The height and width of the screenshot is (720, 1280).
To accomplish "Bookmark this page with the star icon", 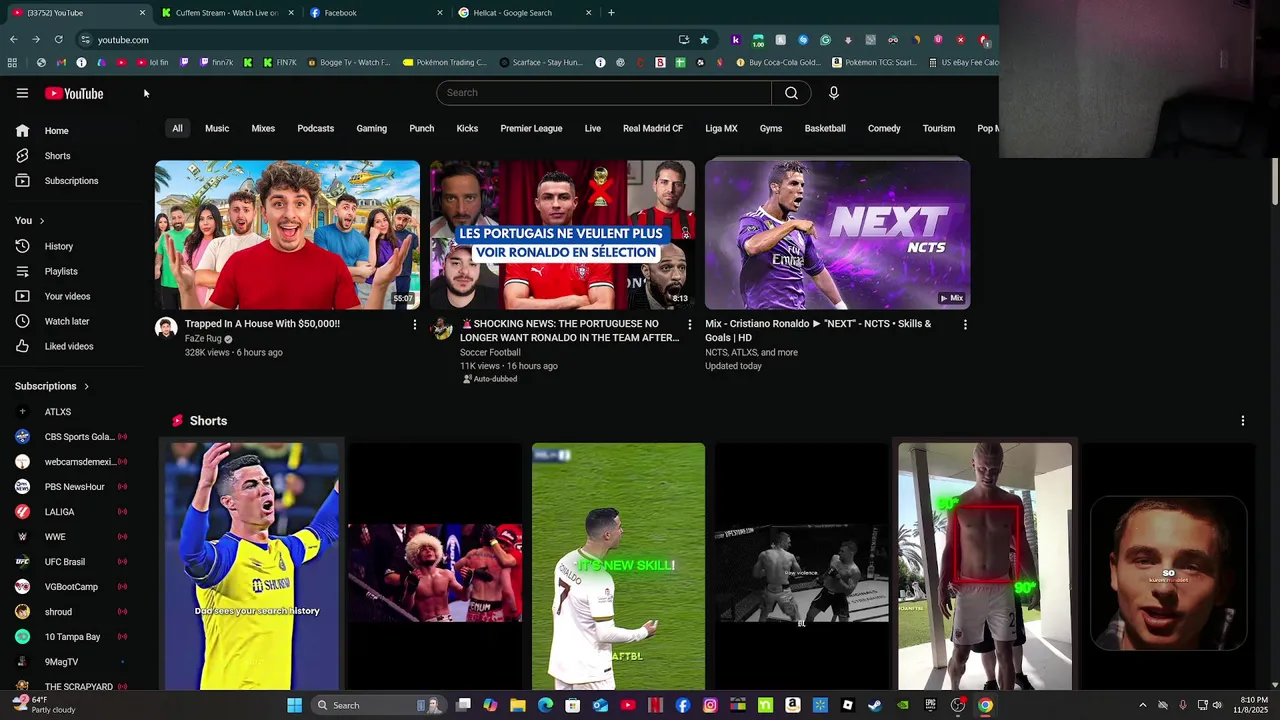I will [x=704, y=40].
